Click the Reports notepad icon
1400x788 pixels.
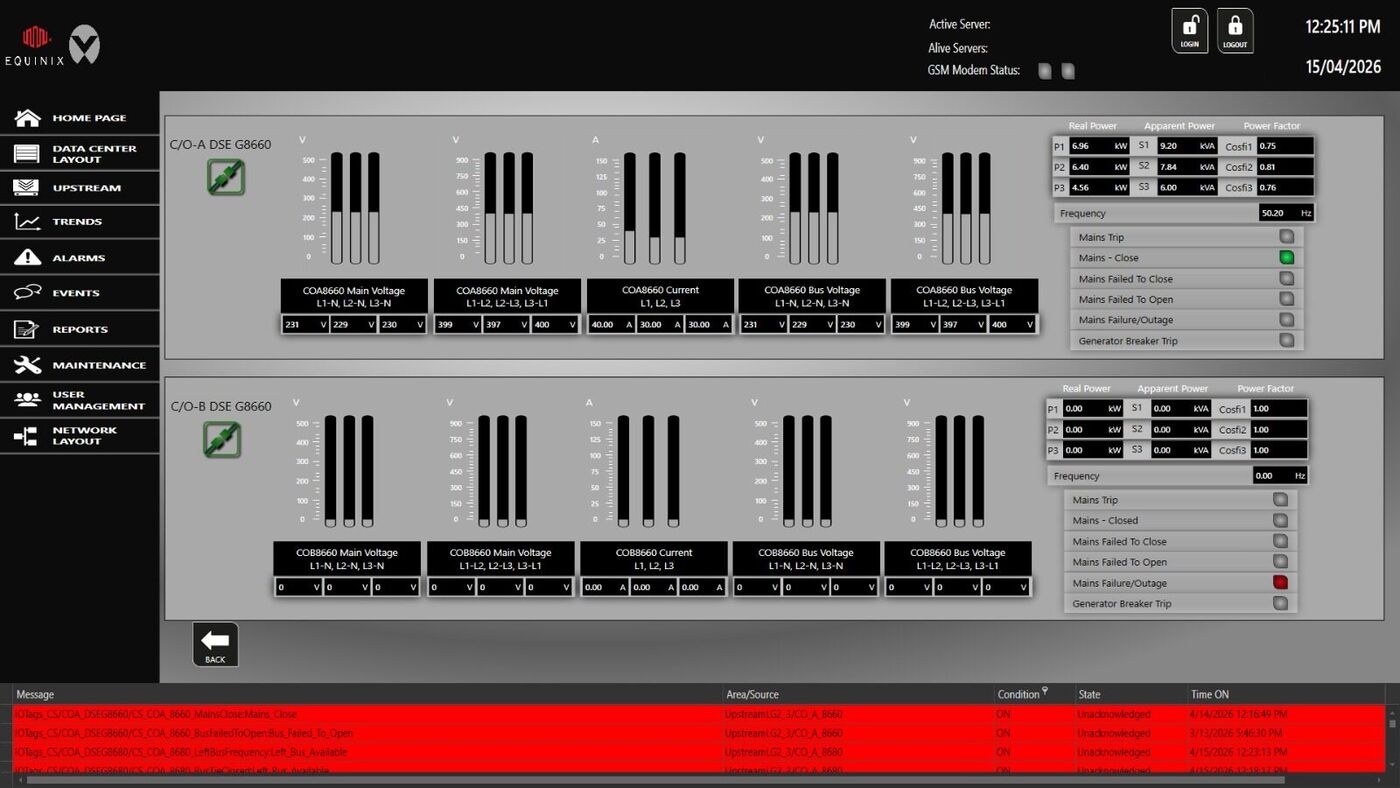tap(28, 329)
